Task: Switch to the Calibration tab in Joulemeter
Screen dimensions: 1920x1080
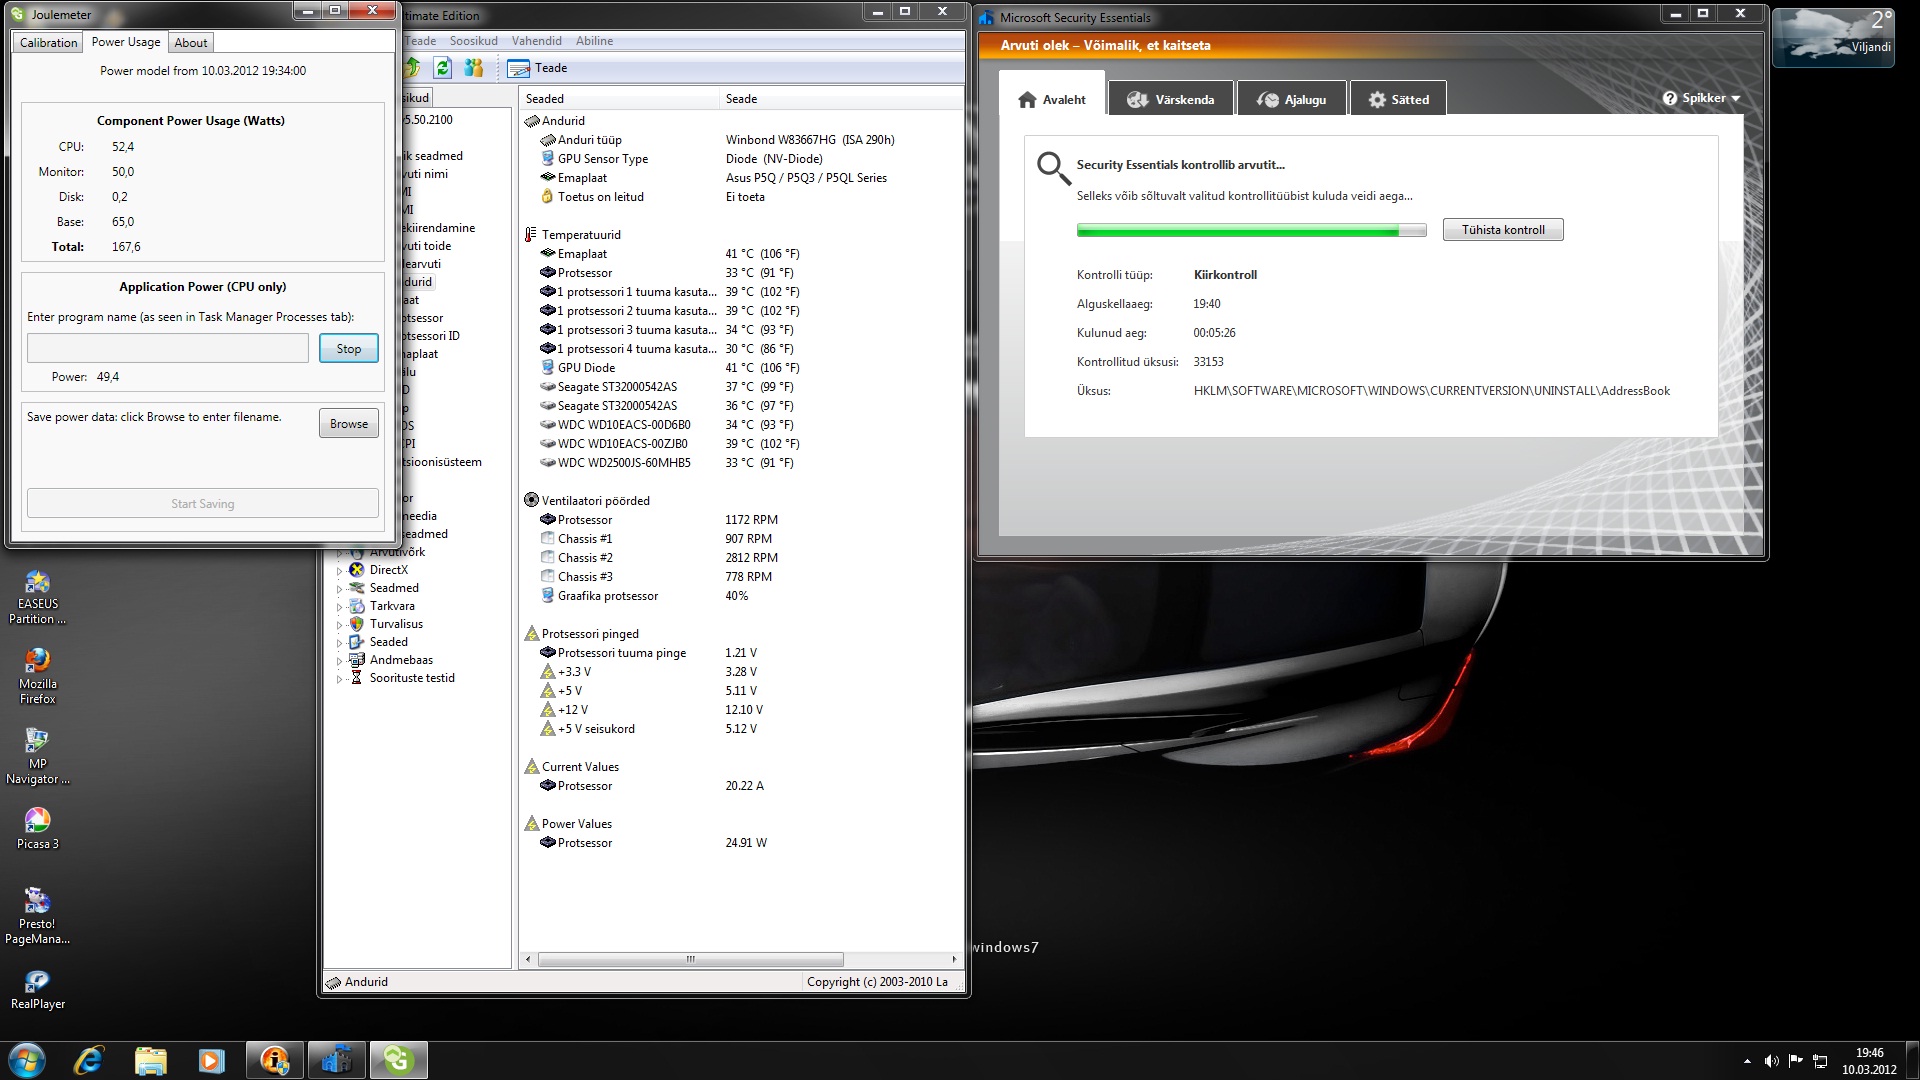Action: point(48,43)
